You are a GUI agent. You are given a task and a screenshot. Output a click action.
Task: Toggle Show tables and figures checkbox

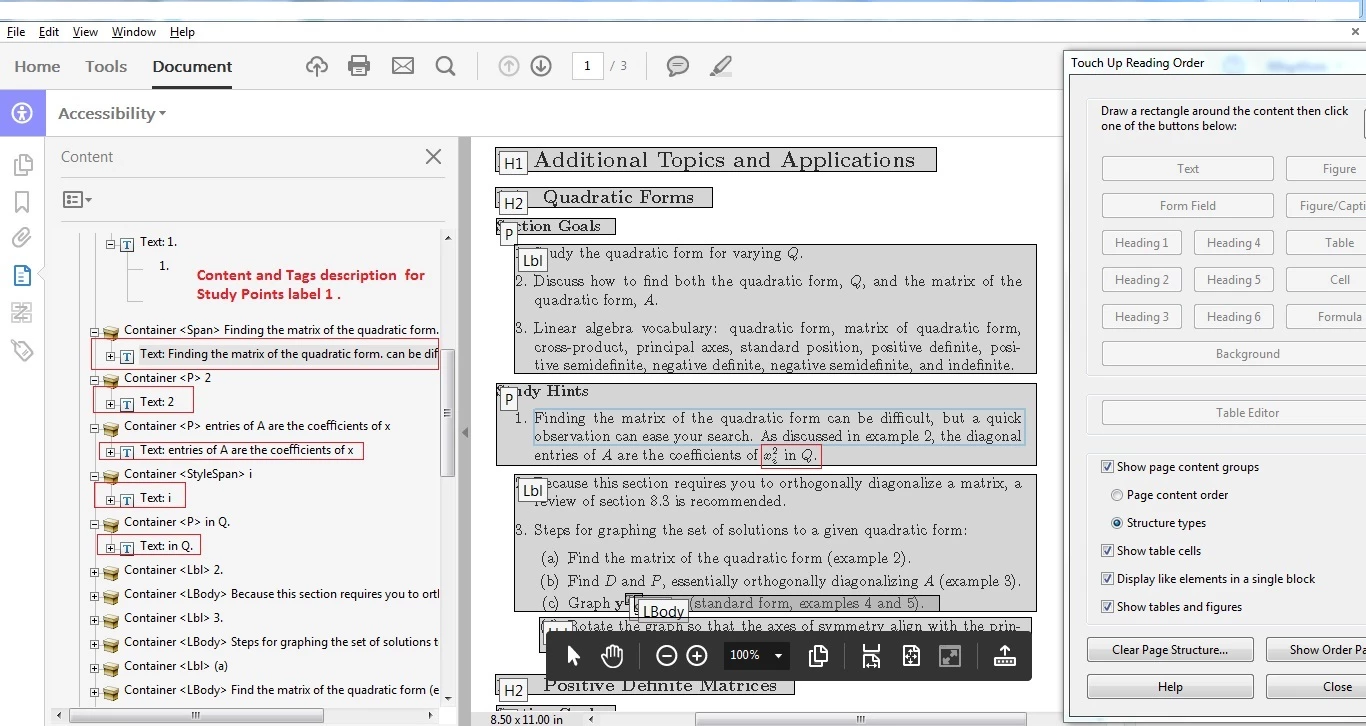point(1107,607)
